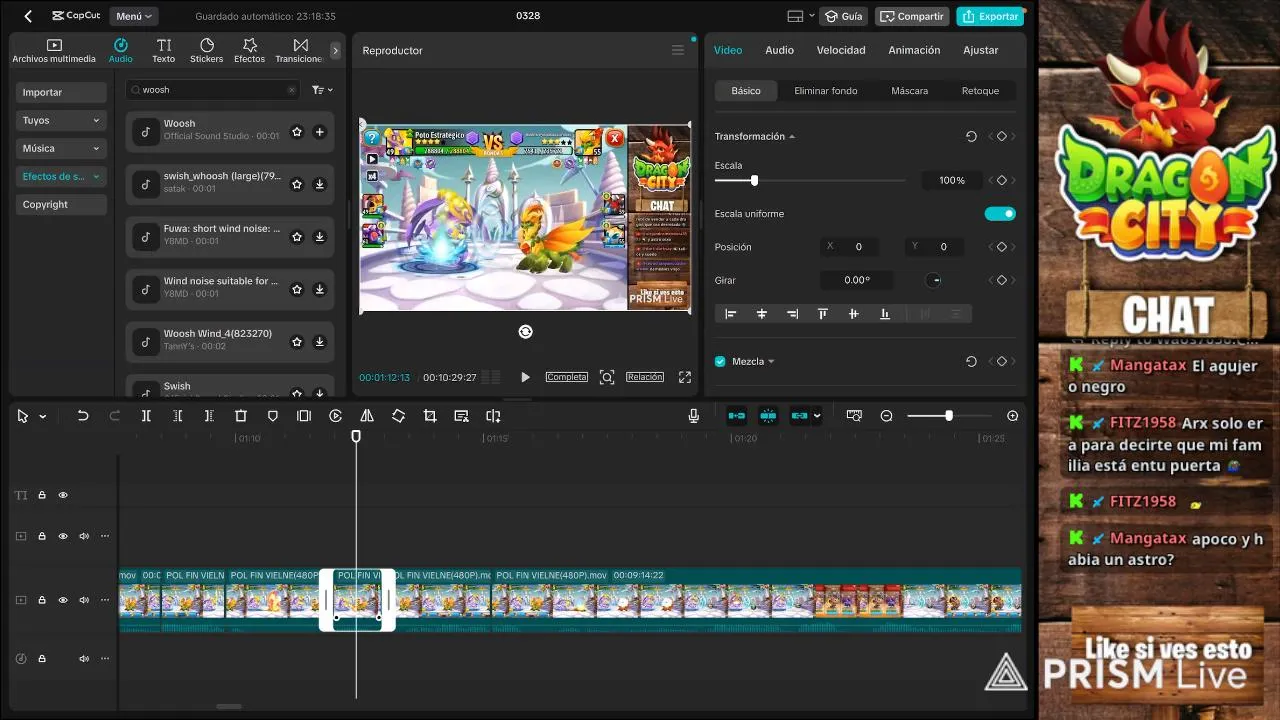Open the layout selector dropdown in title bar
Image resolution: width=1280 pixels, height=720 pixels.
[800, 16]
